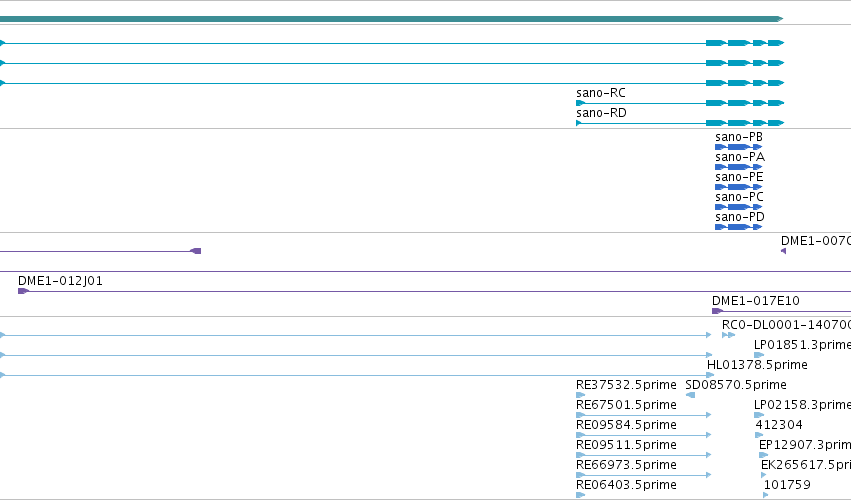Select the sano-PC protein glyph

739,207
